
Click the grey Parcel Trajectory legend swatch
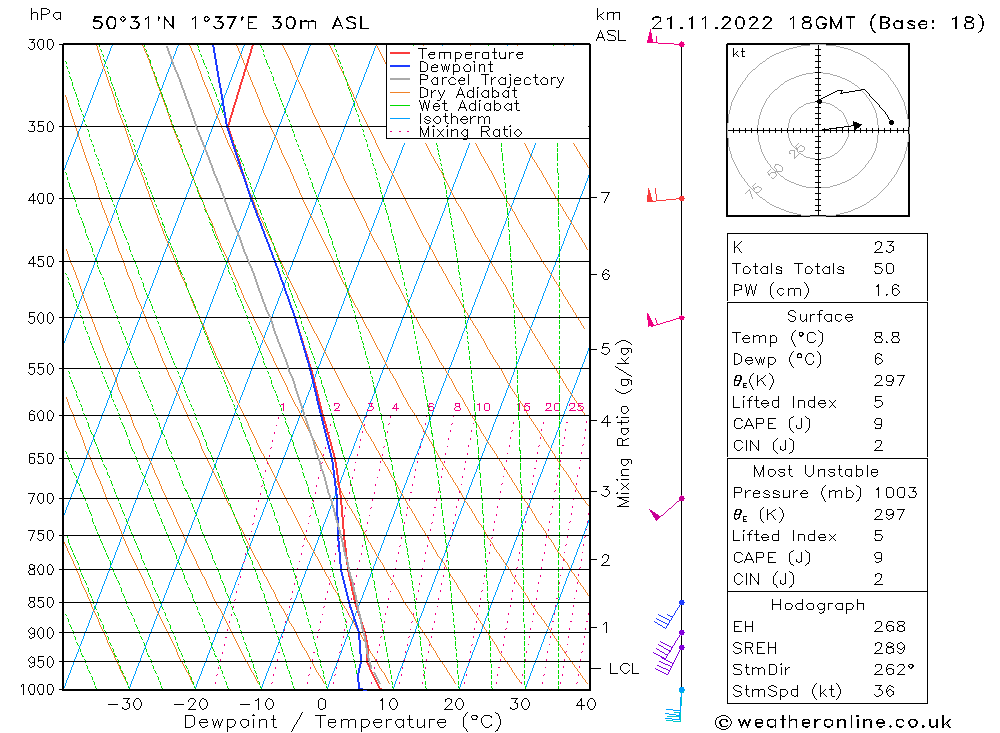pyautogui.click(x=399, y=79)
